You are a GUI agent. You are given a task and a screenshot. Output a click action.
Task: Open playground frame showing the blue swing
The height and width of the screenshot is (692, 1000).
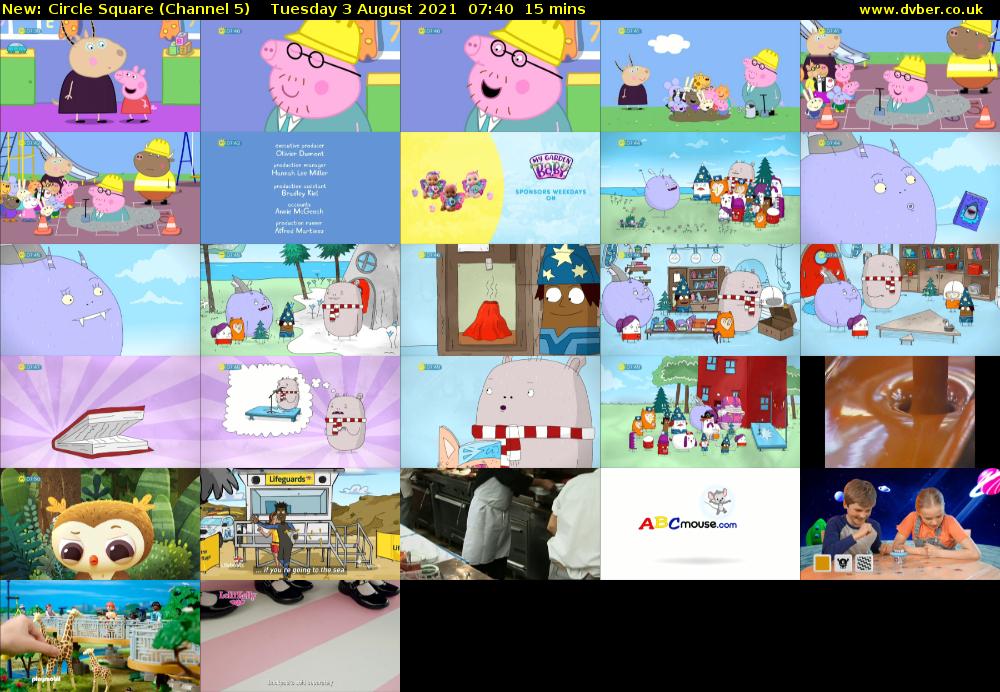[100, 188]
